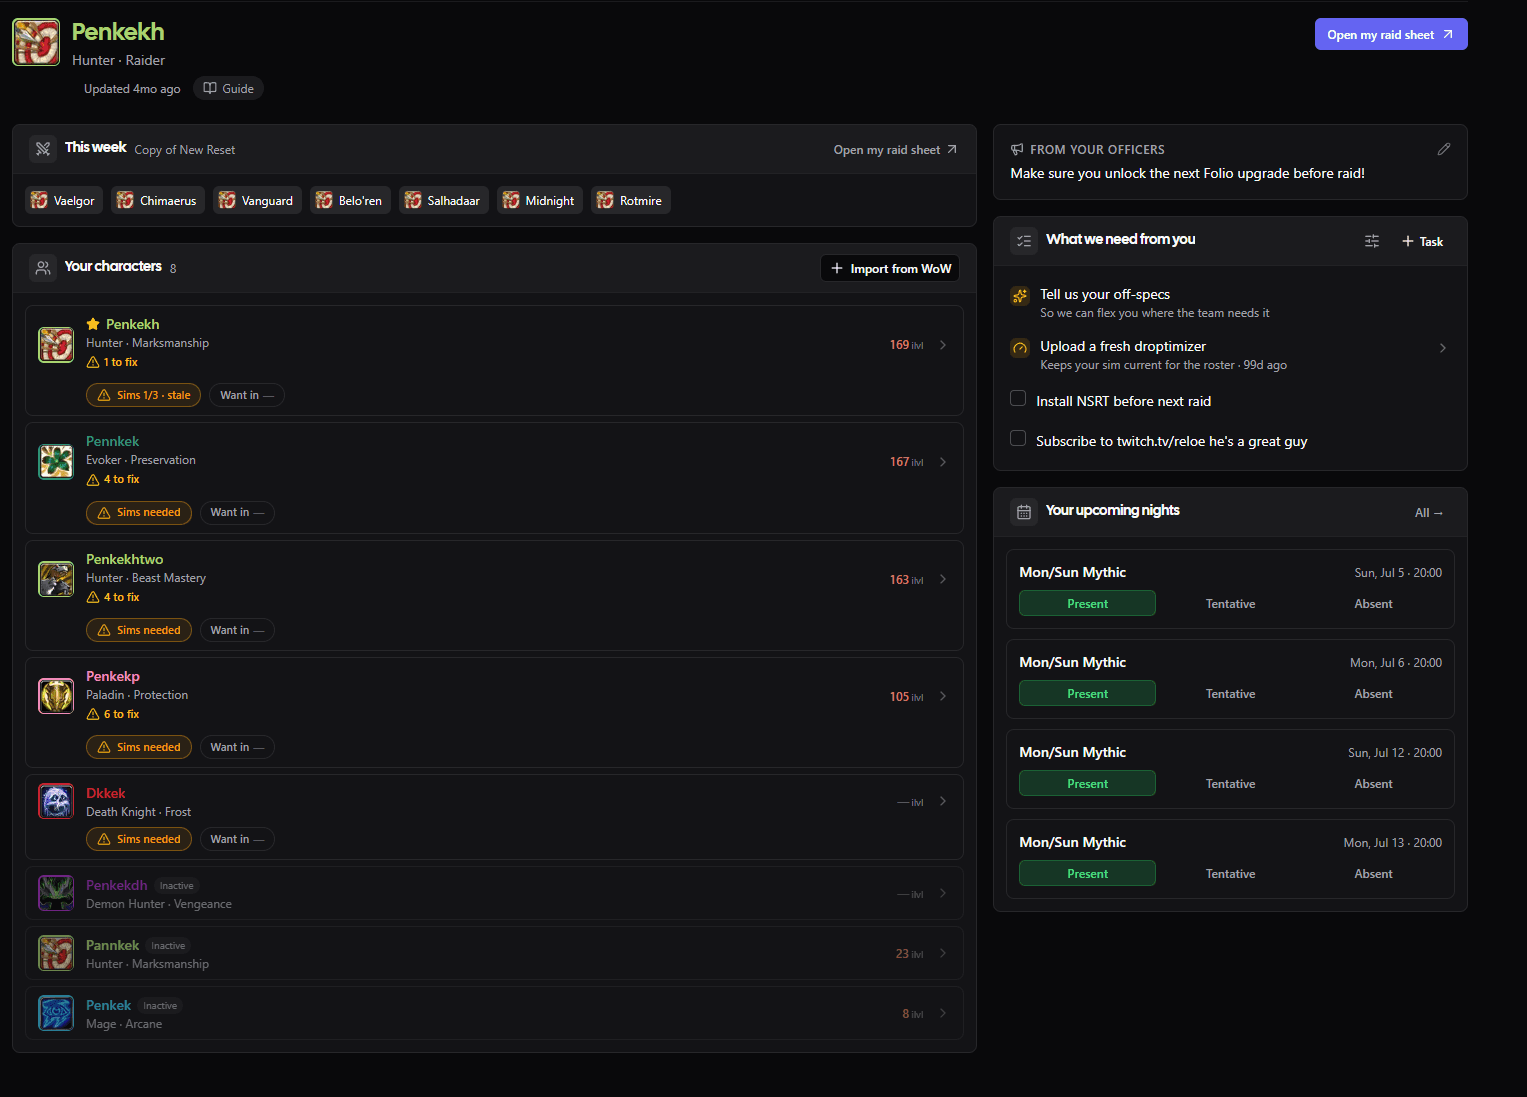
Task: Select the Rotmire boss tab
Action: [631, 200]
